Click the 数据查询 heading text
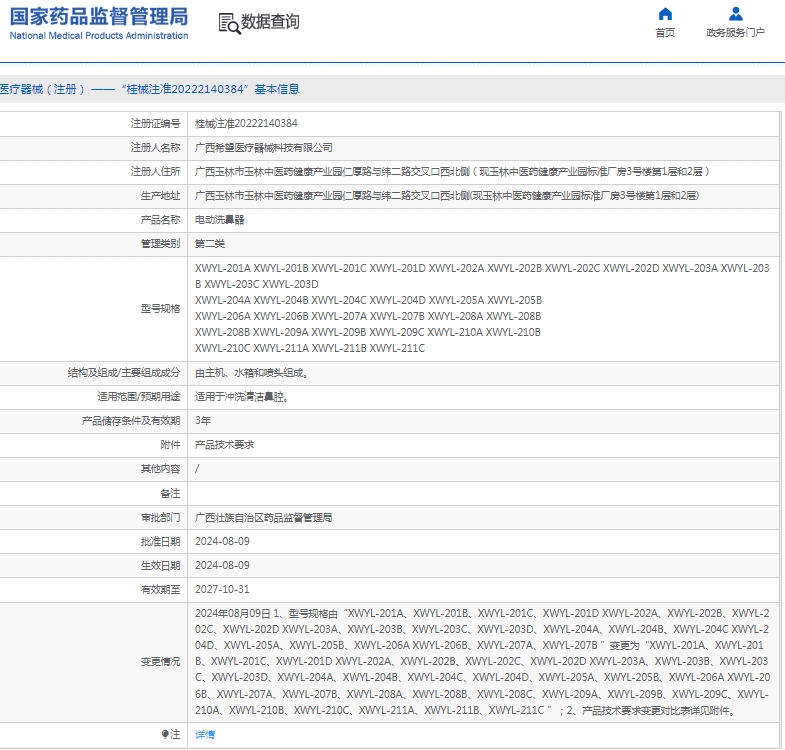This screenshot has height=750, width=785. point(270,22)
